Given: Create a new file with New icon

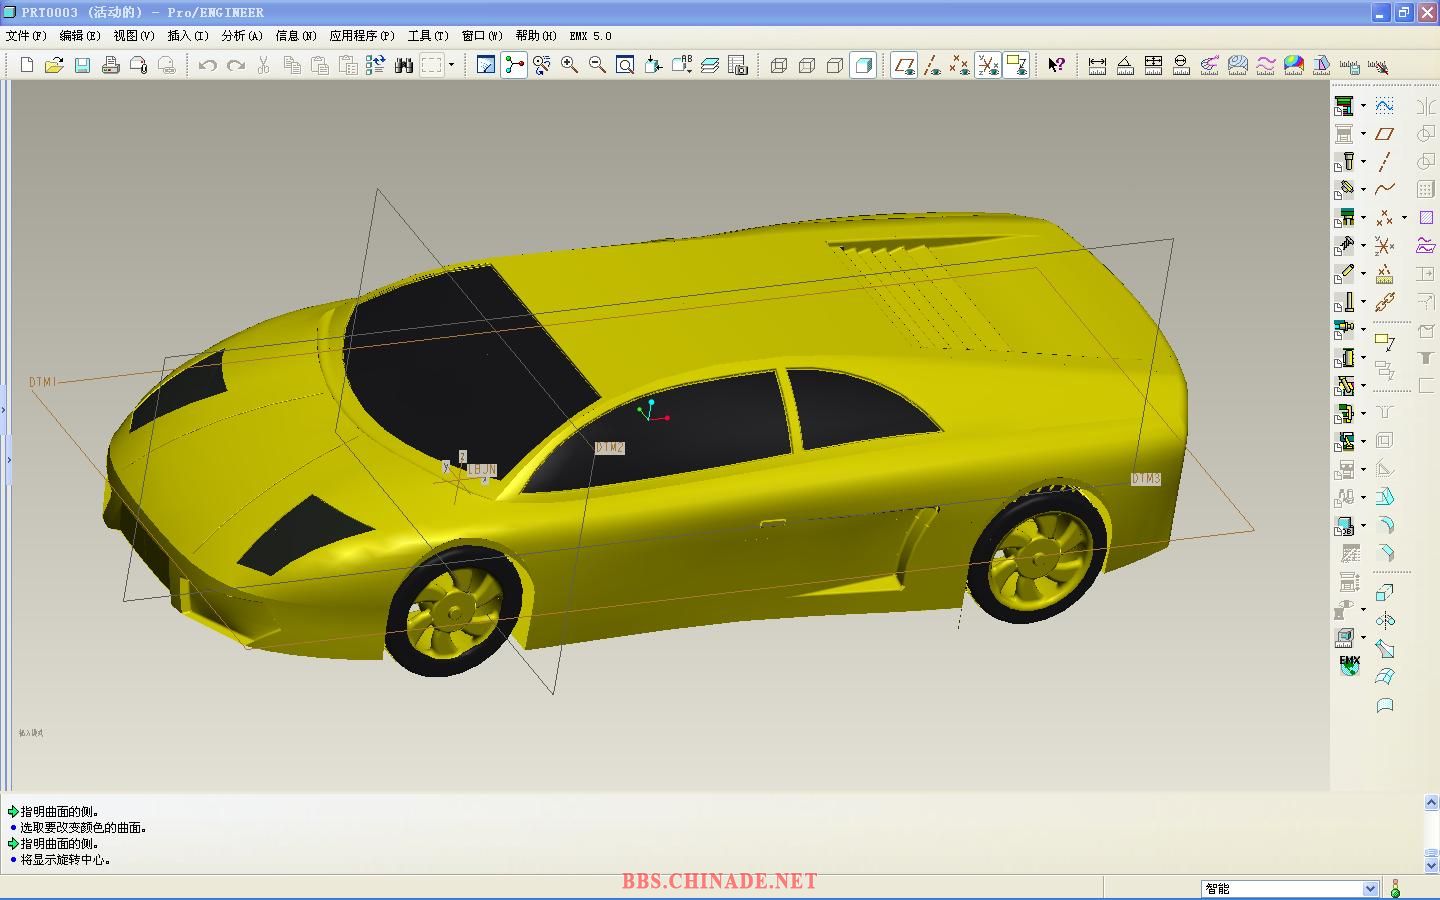Looking at the screenshot, I should pyautogui.click(x=27, y=65).
